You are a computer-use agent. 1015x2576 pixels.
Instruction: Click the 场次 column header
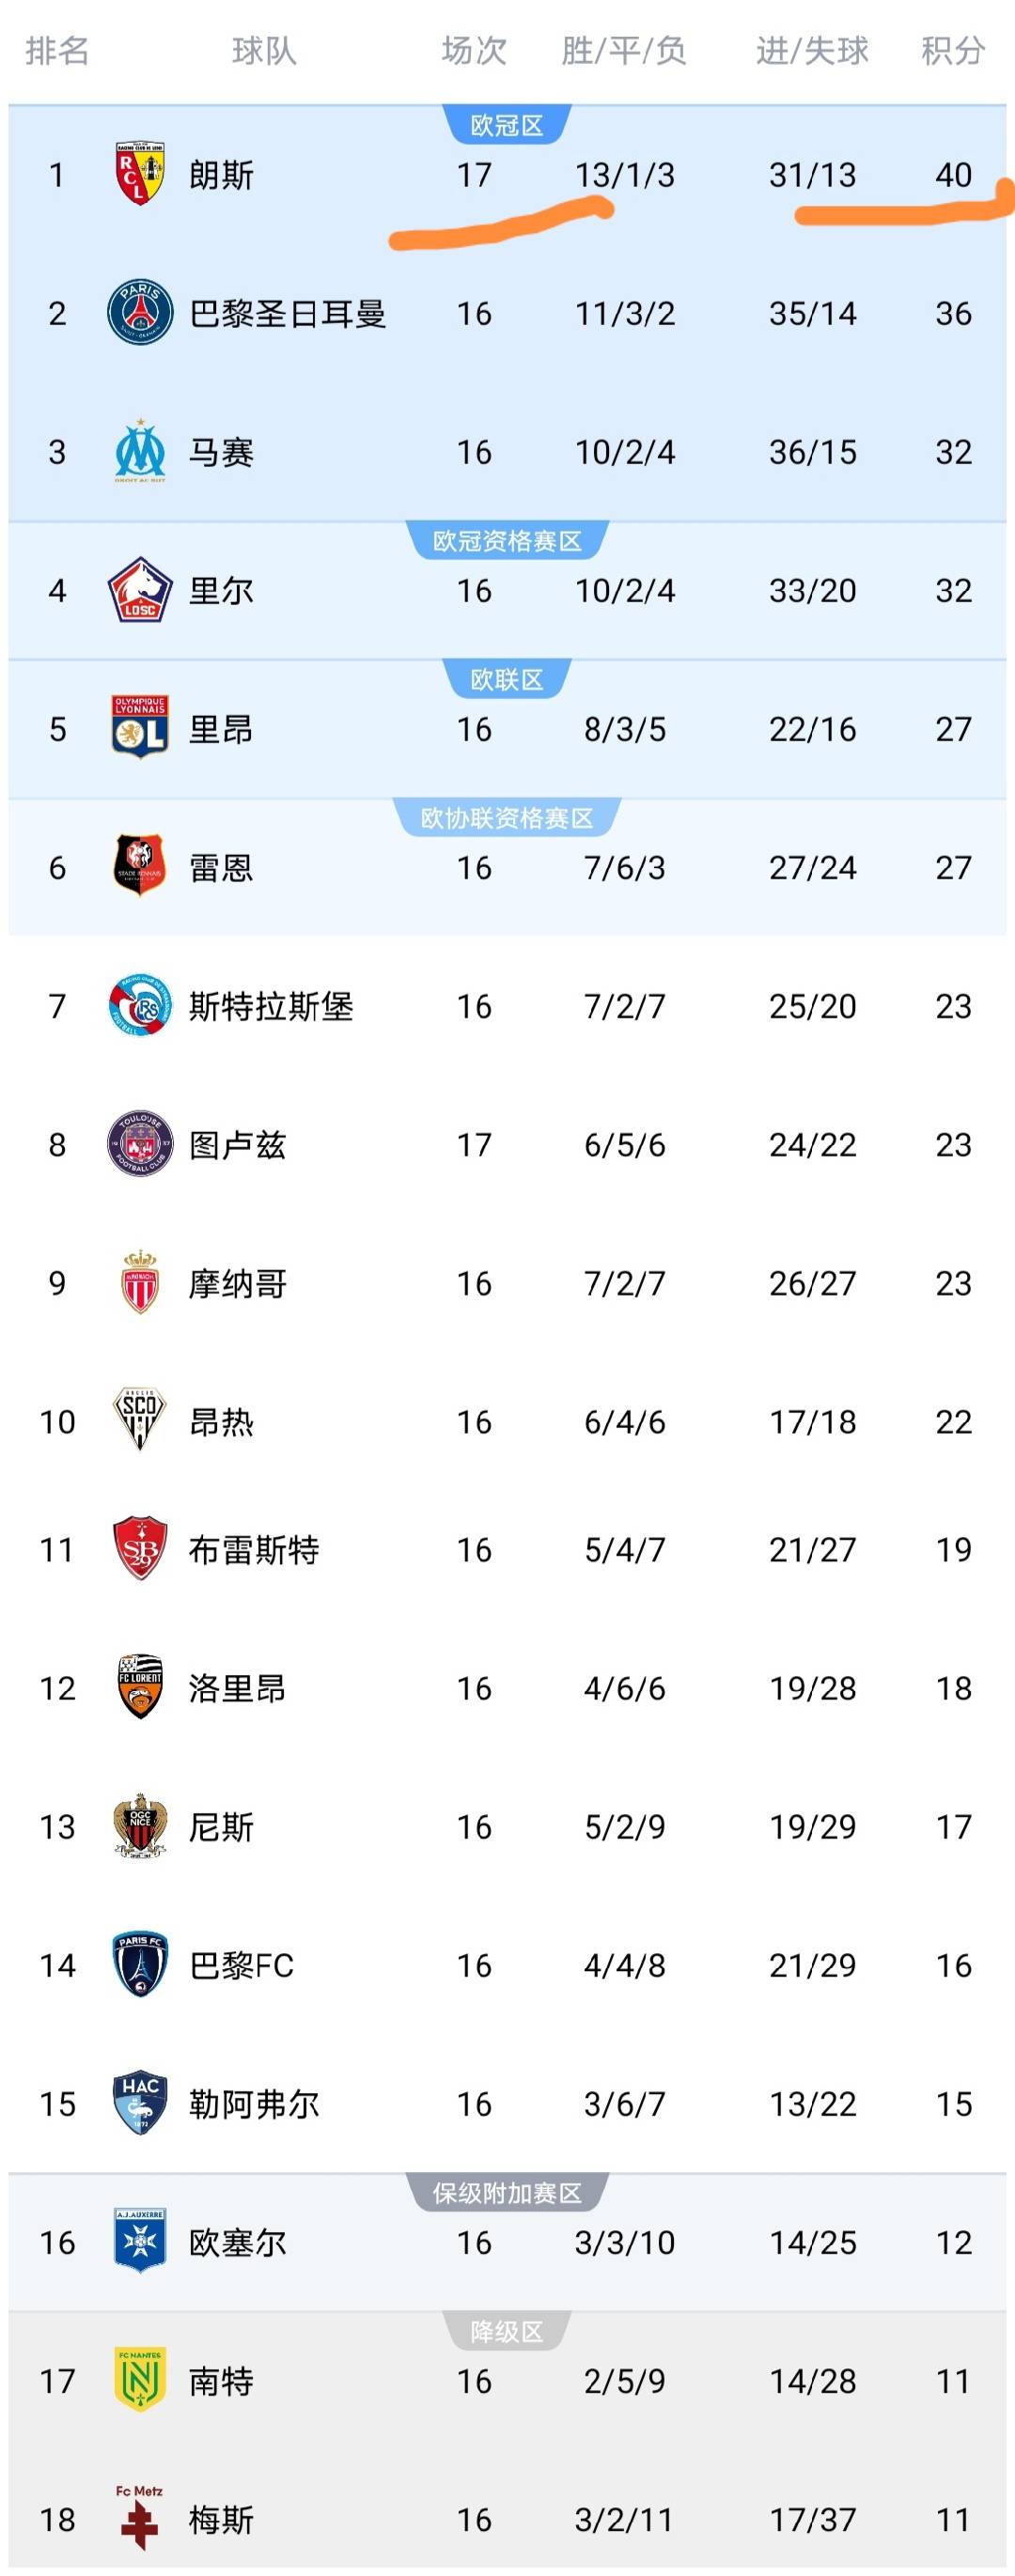tap(474, 50)
